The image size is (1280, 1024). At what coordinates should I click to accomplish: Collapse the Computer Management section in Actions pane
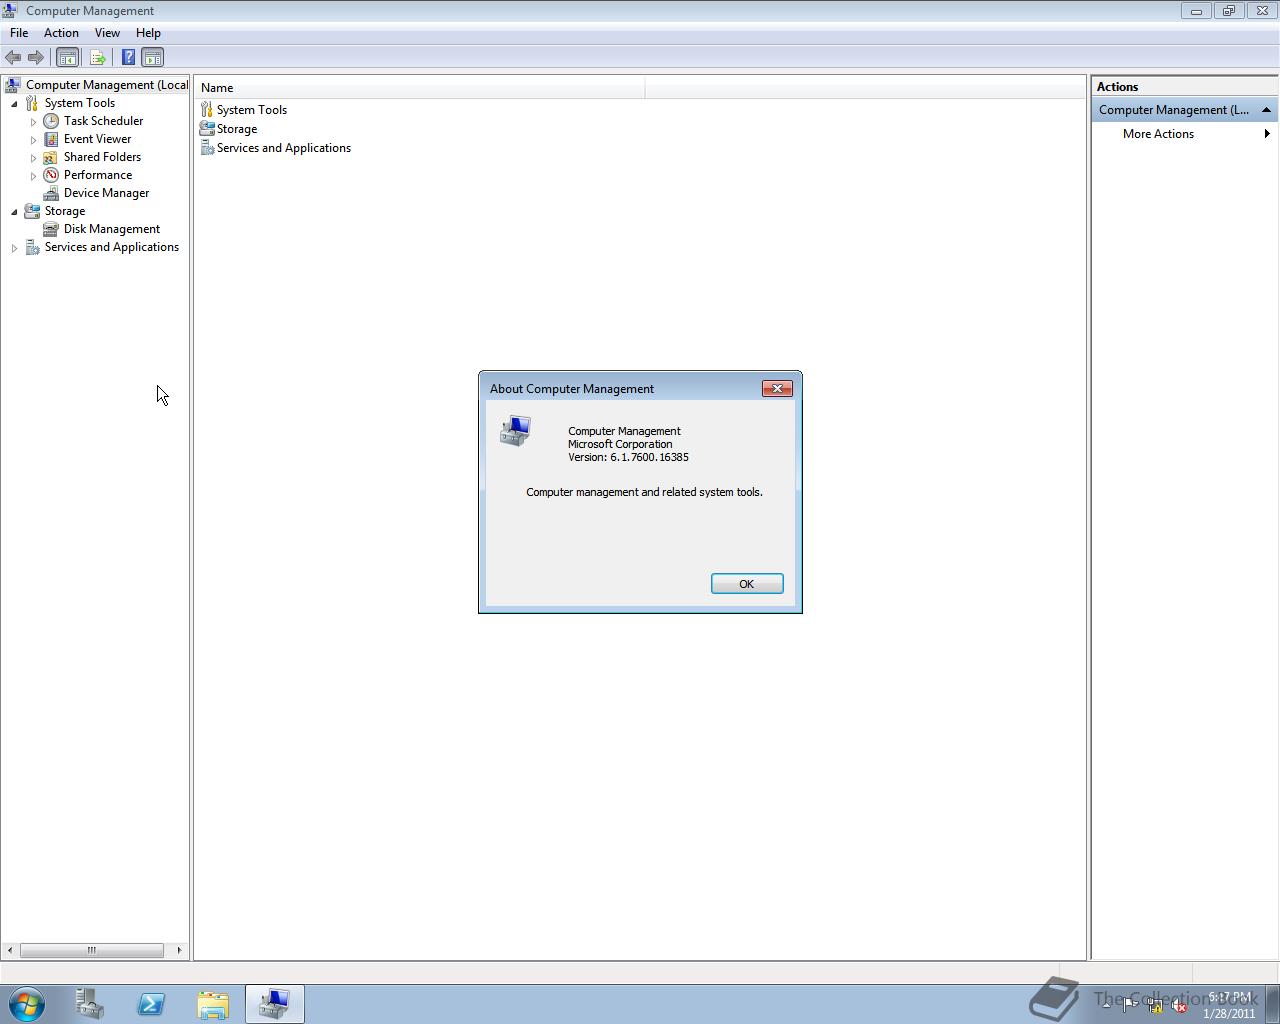[1266, 110]
